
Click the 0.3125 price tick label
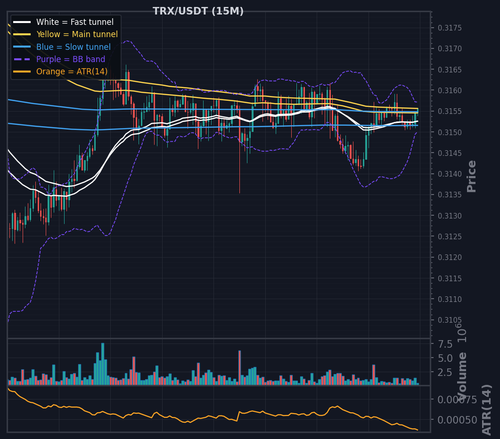pos(450,237)
